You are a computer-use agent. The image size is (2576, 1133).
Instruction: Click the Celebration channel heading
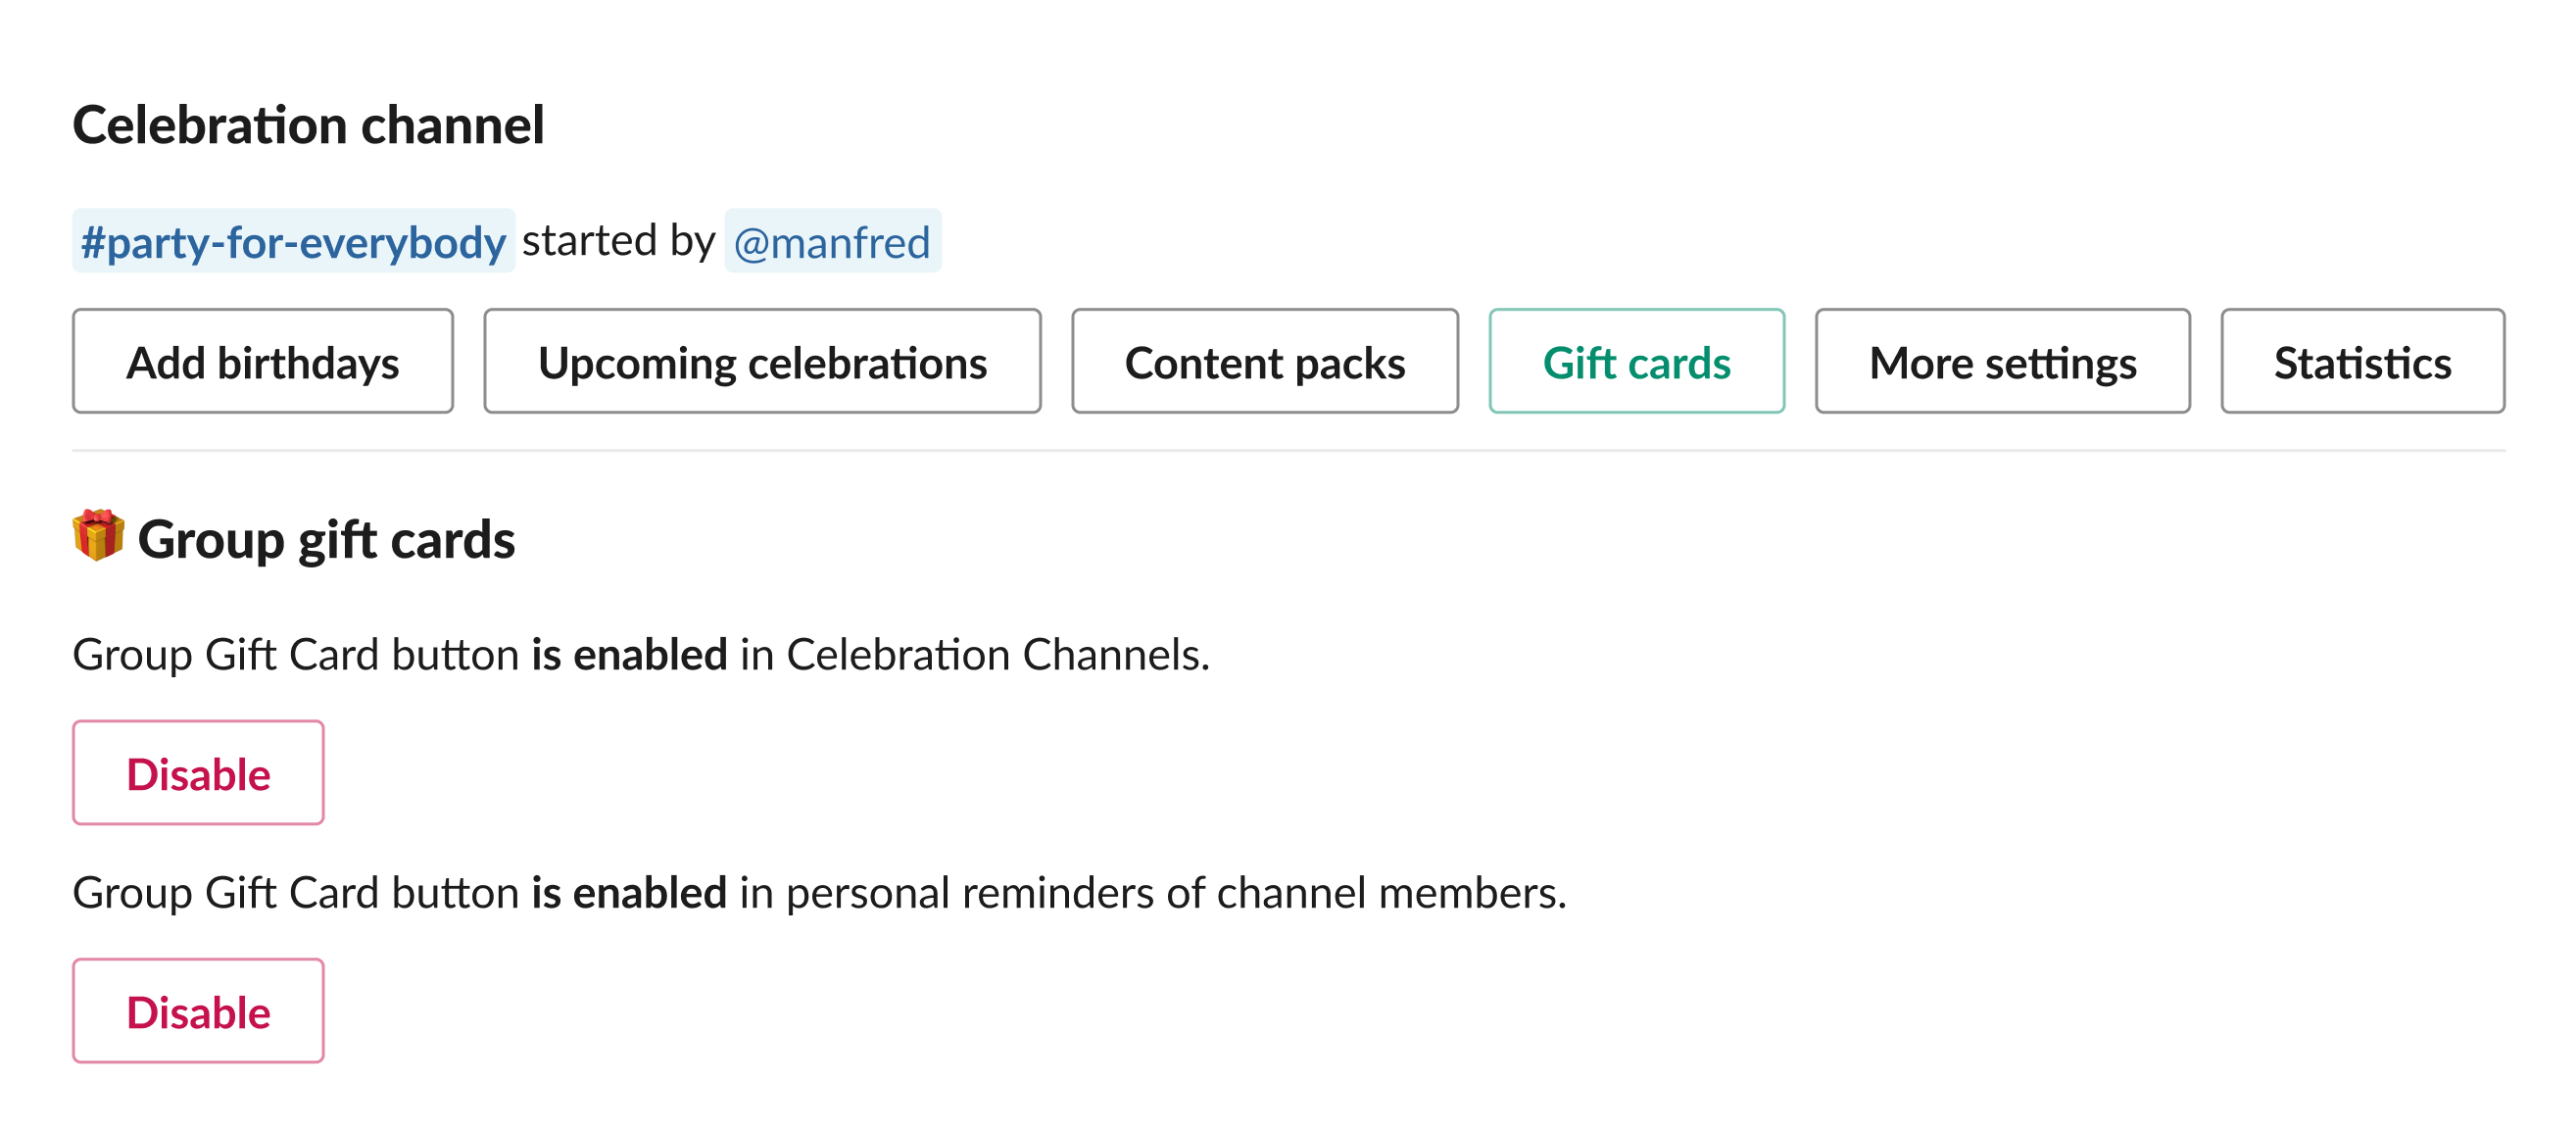click(308, 124)
